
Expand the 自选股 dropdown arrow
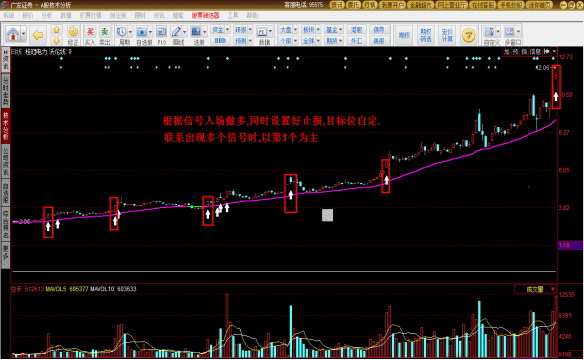click(150, 32)
